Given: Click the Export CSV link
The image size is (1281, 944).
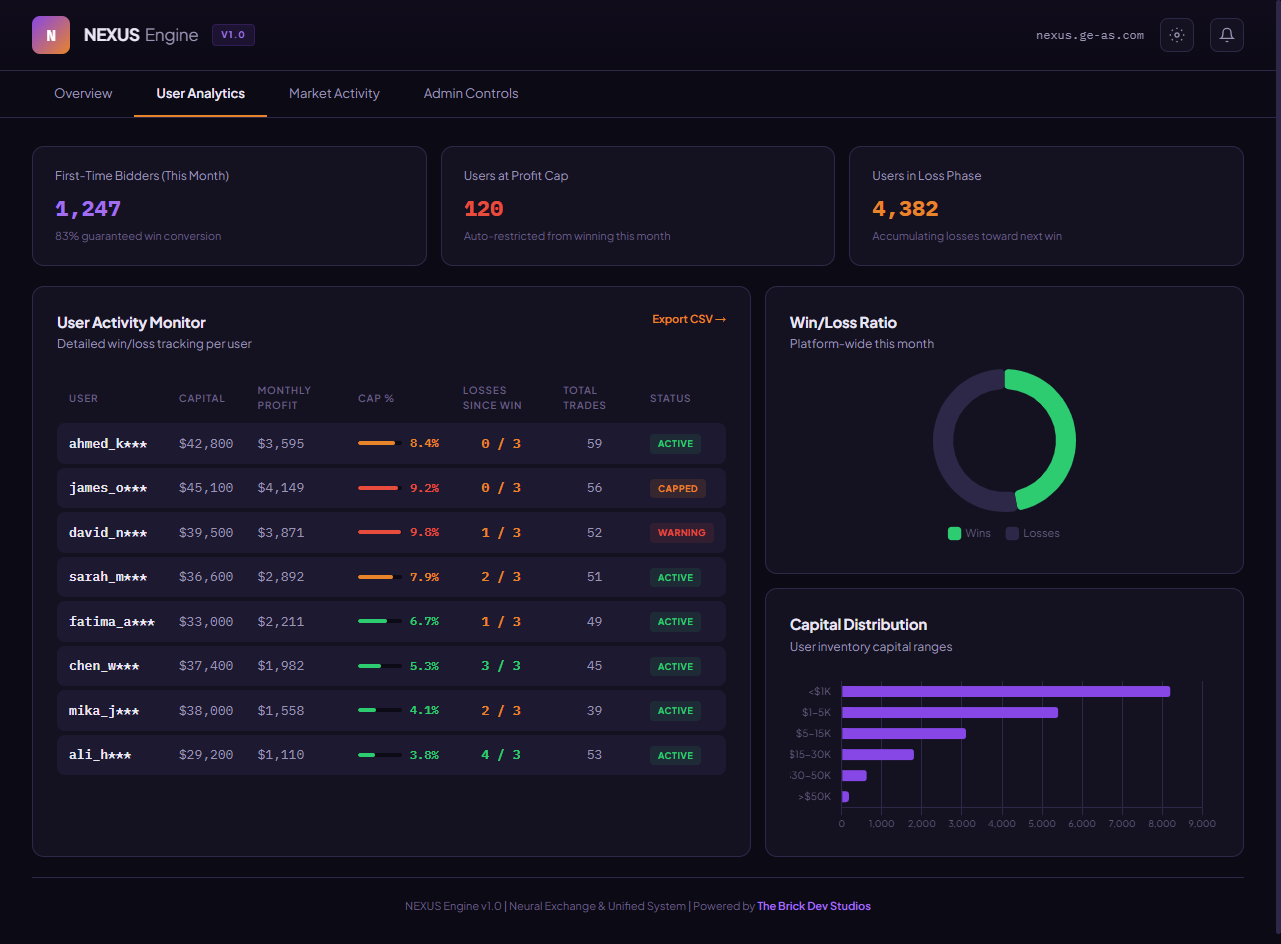Looking at the screenshot, I should pyautogui.click(x=689, y=318).
